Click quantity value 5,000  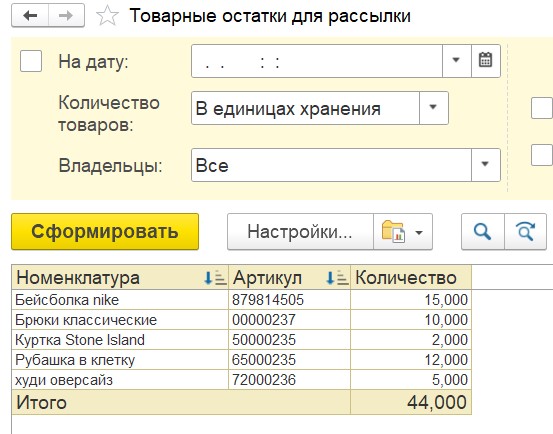(x=450, y=380)
